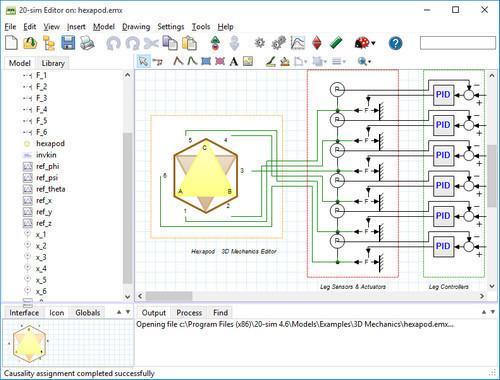Click the blue Help question mark icon

coord(395,43)
